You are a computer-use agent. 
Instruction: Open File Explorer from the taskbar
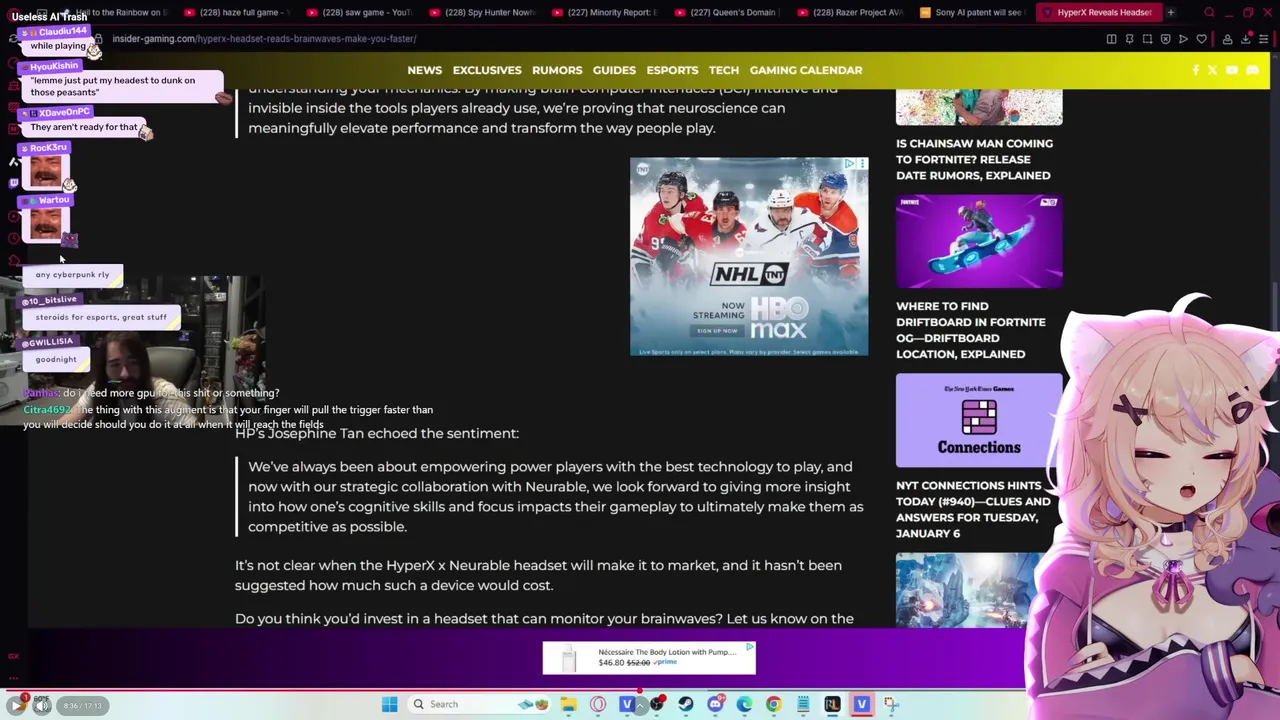point(569,704)
